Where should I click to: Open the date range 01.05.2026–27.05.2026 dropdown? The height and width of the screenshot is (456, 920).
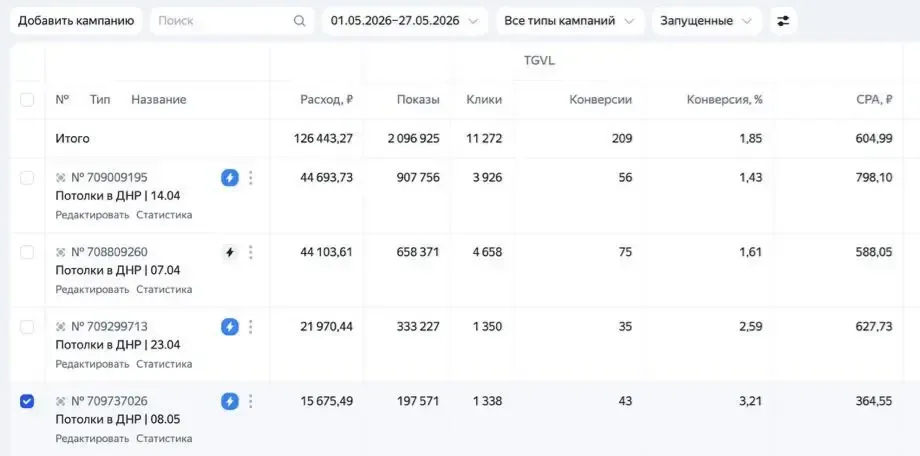coord(405,21)
